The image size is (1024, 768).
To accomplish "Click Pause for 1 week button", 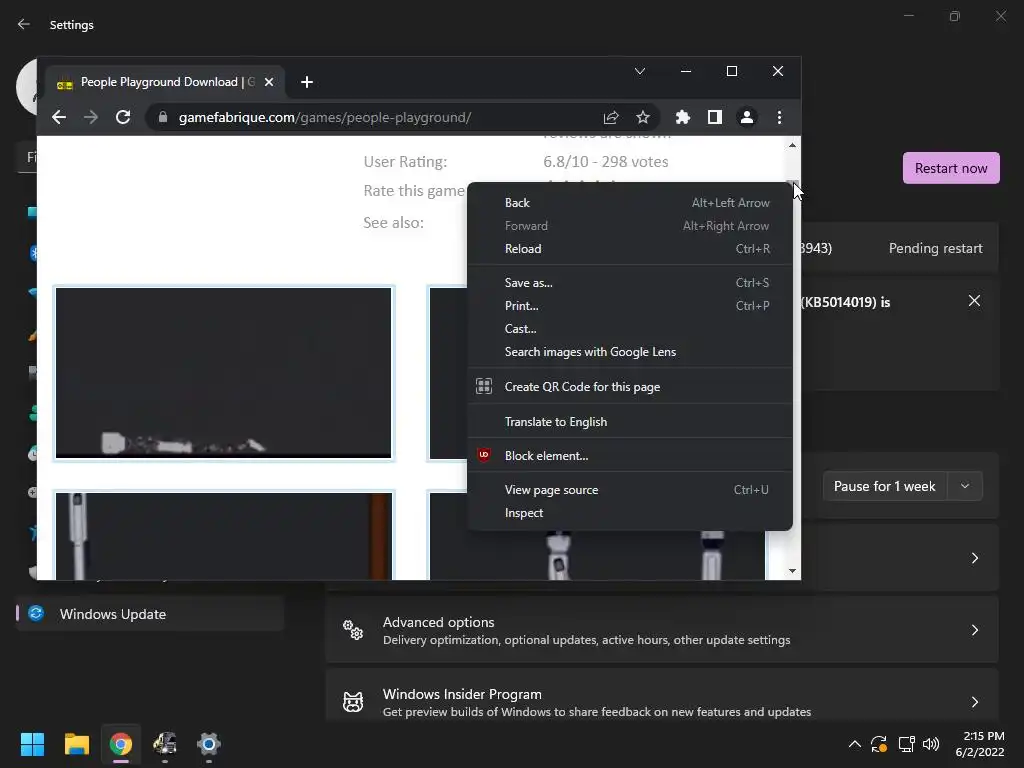I will pos(885,487).
